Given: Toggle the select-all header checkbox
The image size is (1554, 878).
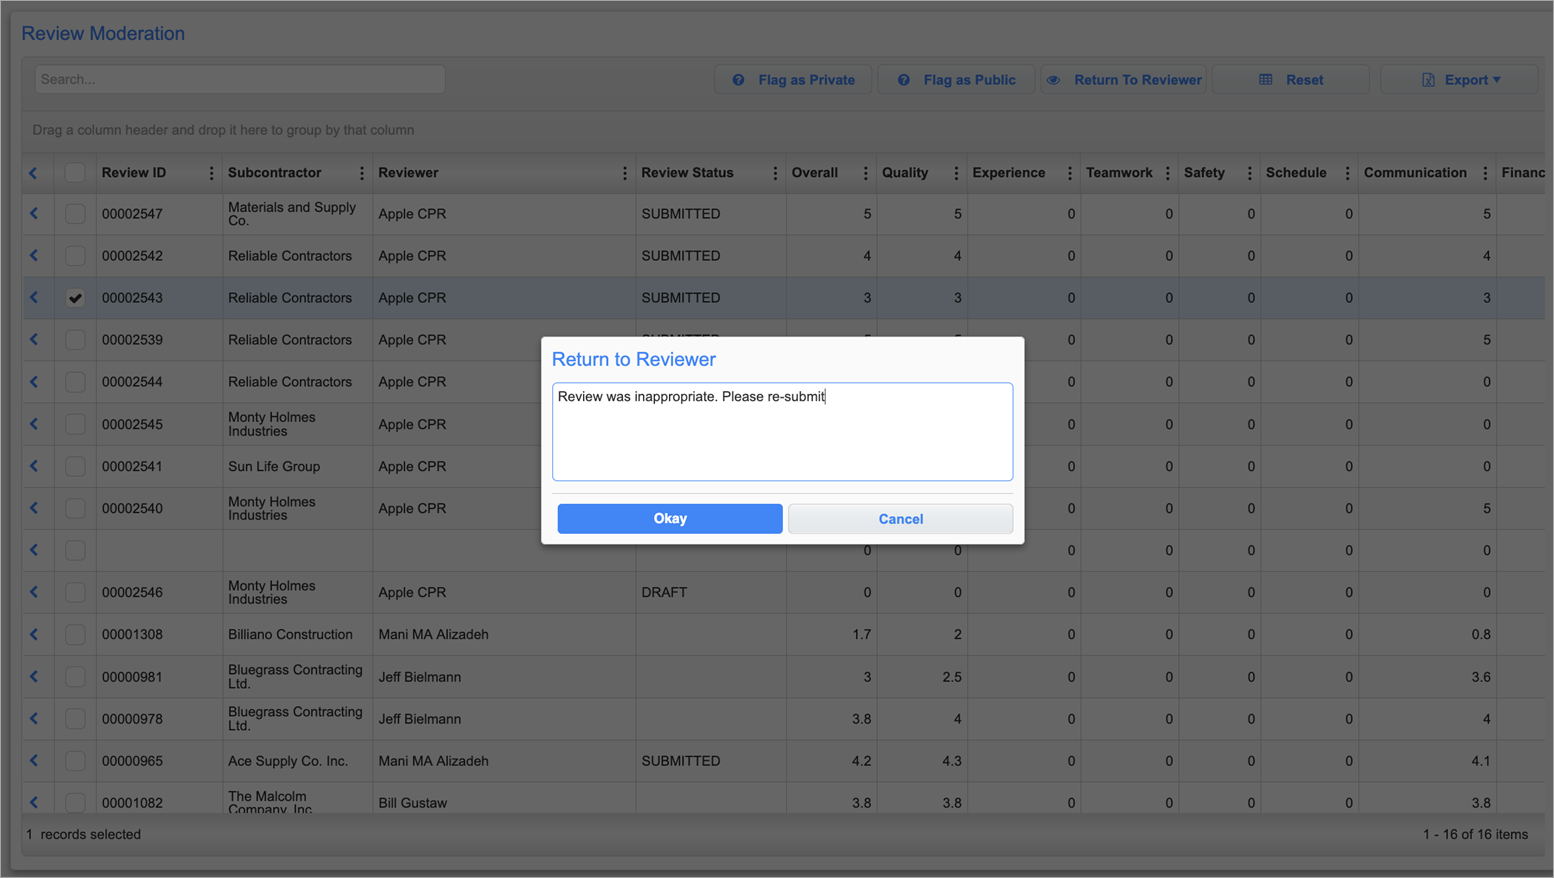Looking at the screenshot, I should tap(75, 172).
